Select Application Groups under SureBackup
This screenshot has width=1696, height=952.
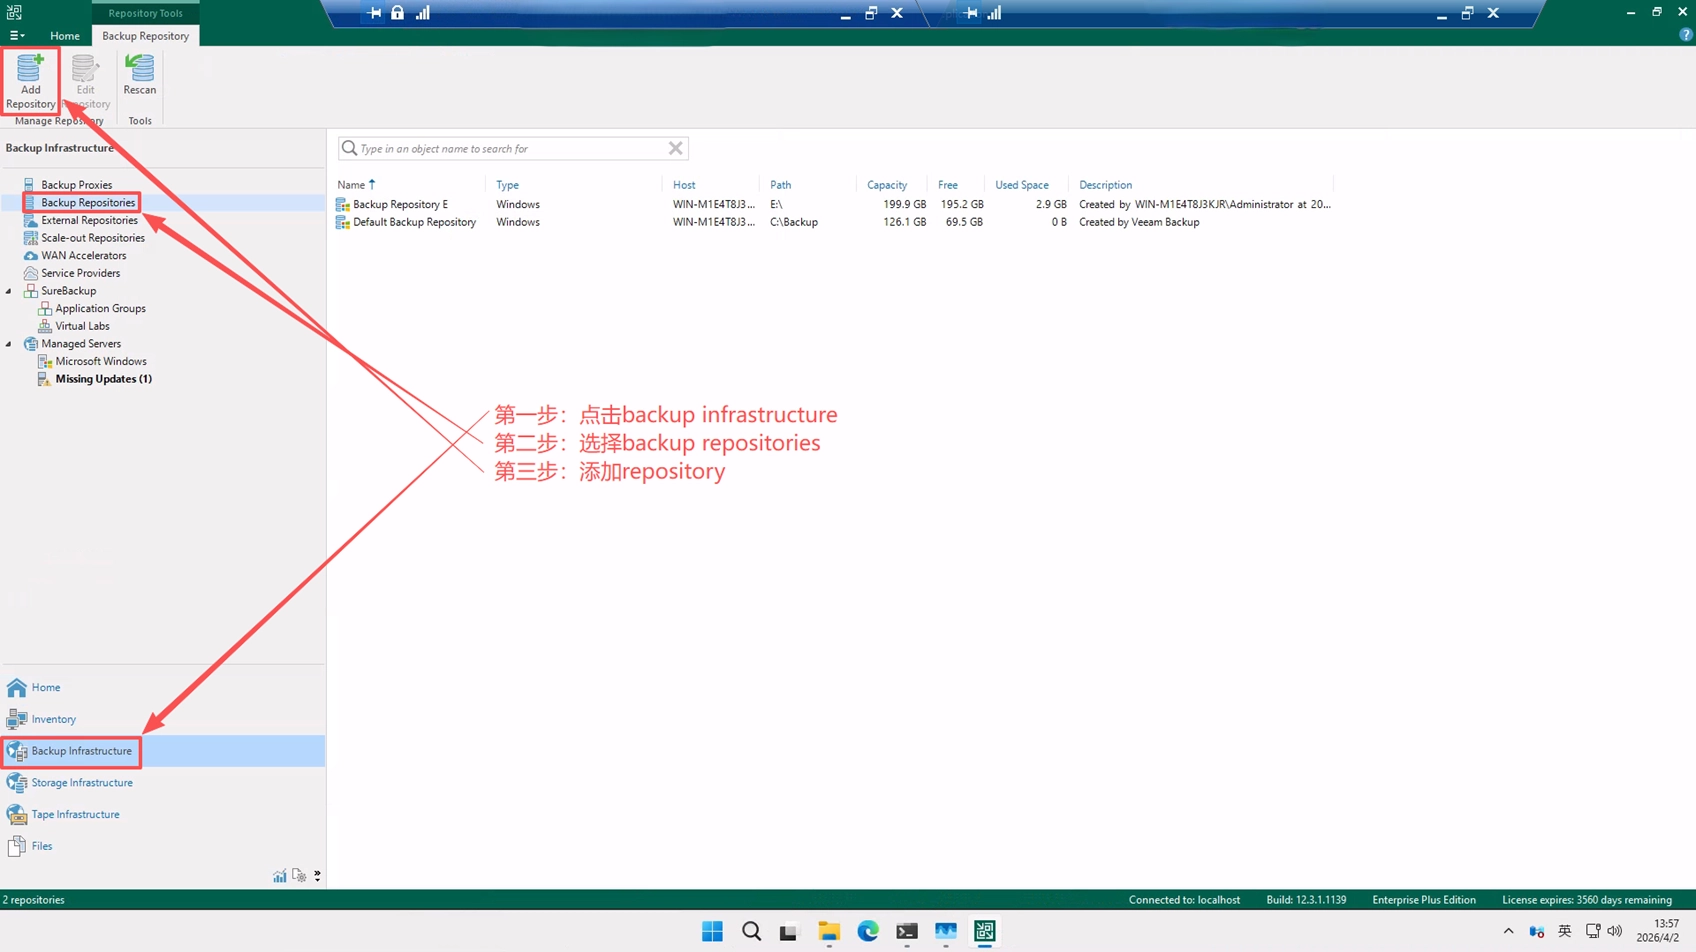[100, 309]
